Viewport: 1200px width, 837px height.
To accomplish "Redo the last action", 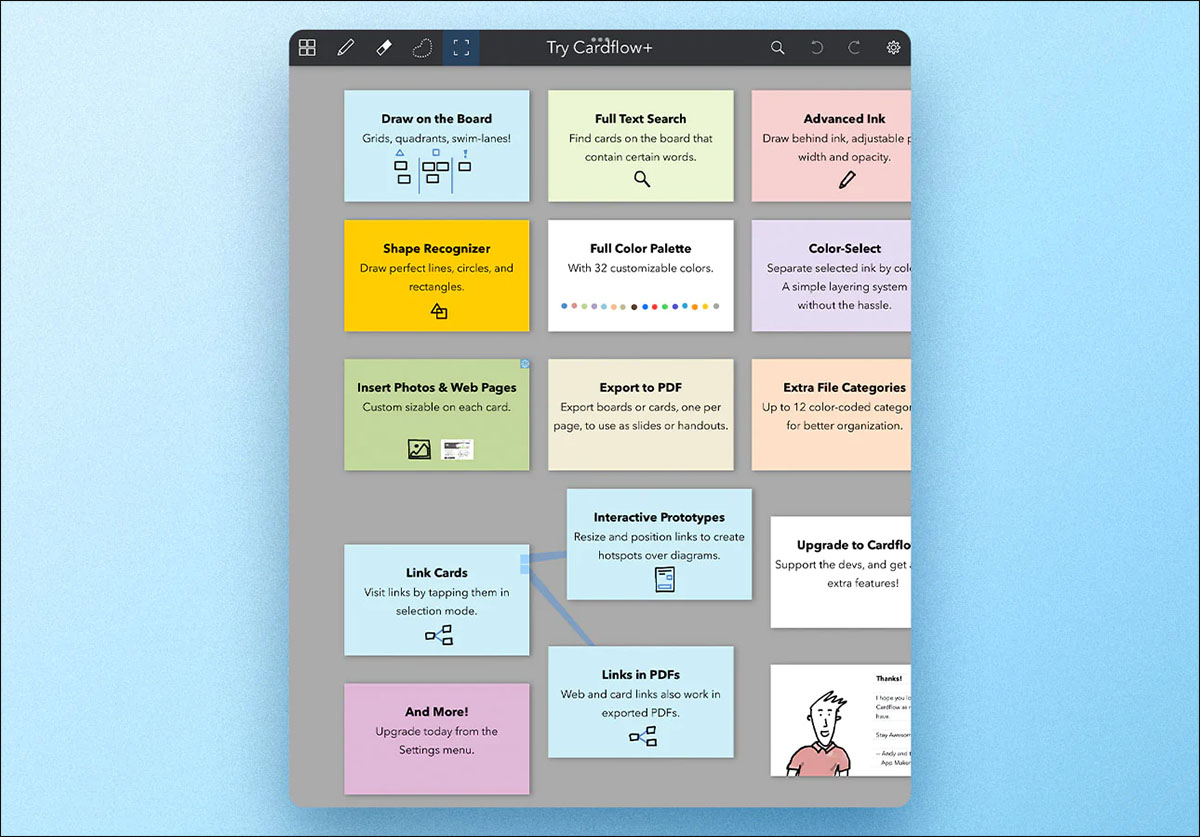I will click(854, 48).
